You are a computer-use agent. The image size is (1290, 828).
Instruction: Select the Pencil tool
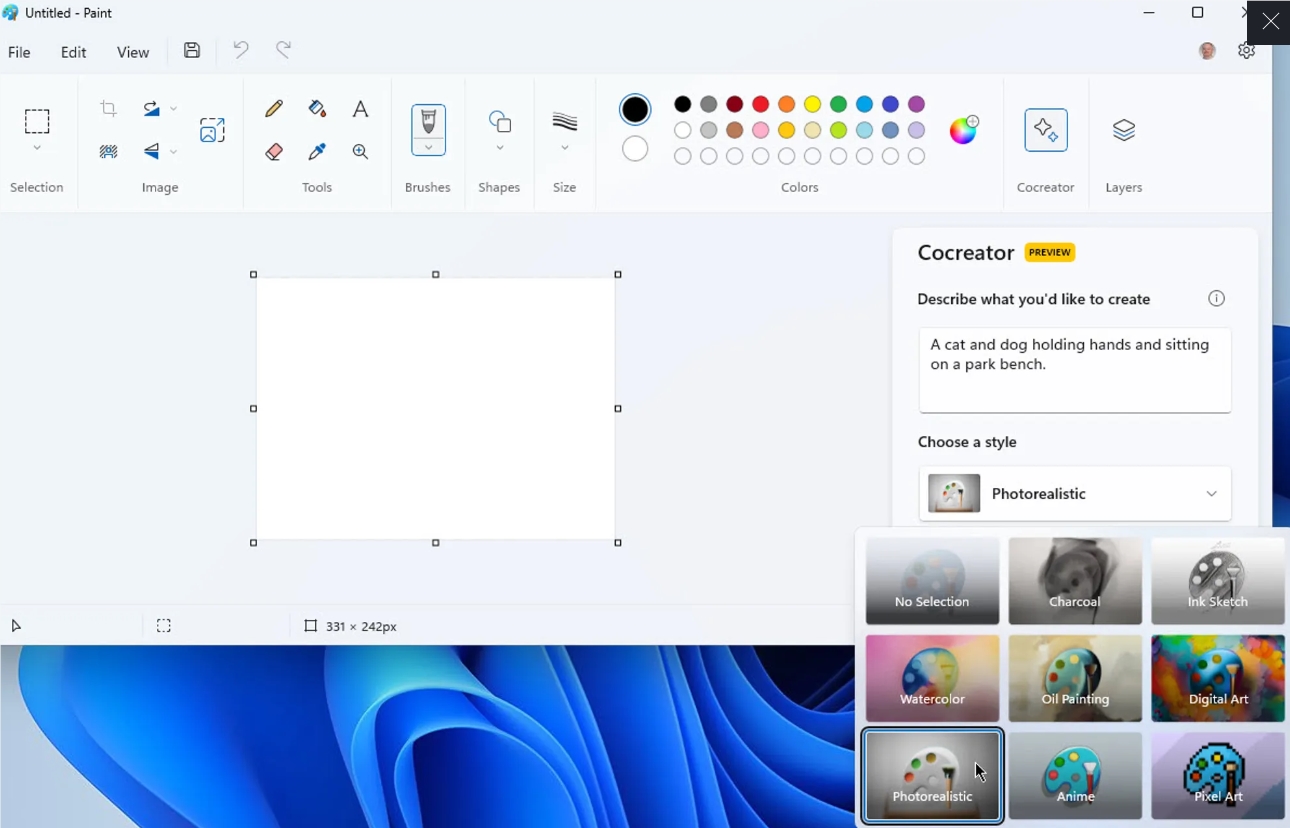[x=274, y=108]
